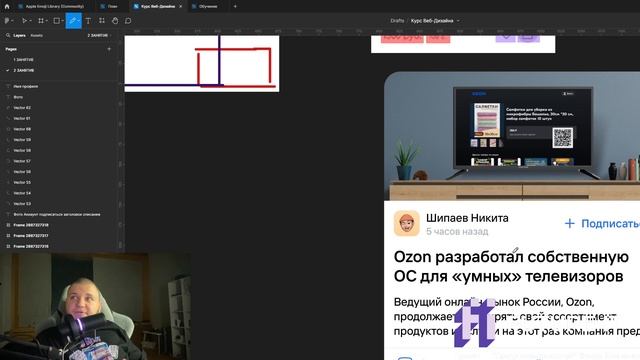Select the Frame tool
The height and width of the screenshot is (360, 640).
click(41, 20)
